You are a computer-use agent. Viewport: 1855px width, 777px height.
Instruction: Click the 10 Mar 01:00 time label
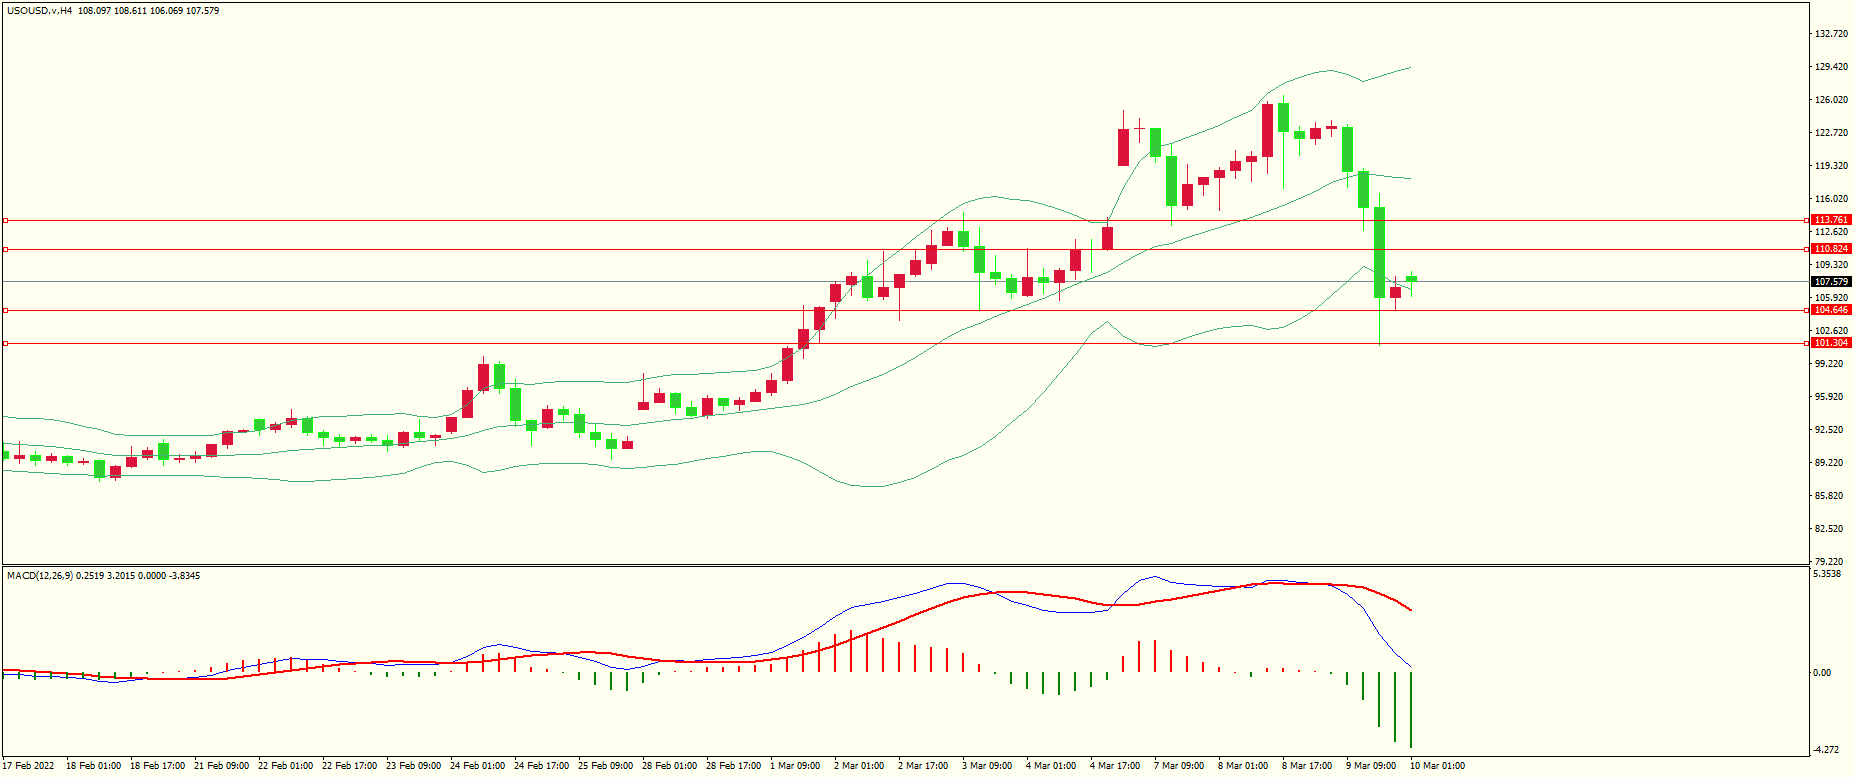1436,766
